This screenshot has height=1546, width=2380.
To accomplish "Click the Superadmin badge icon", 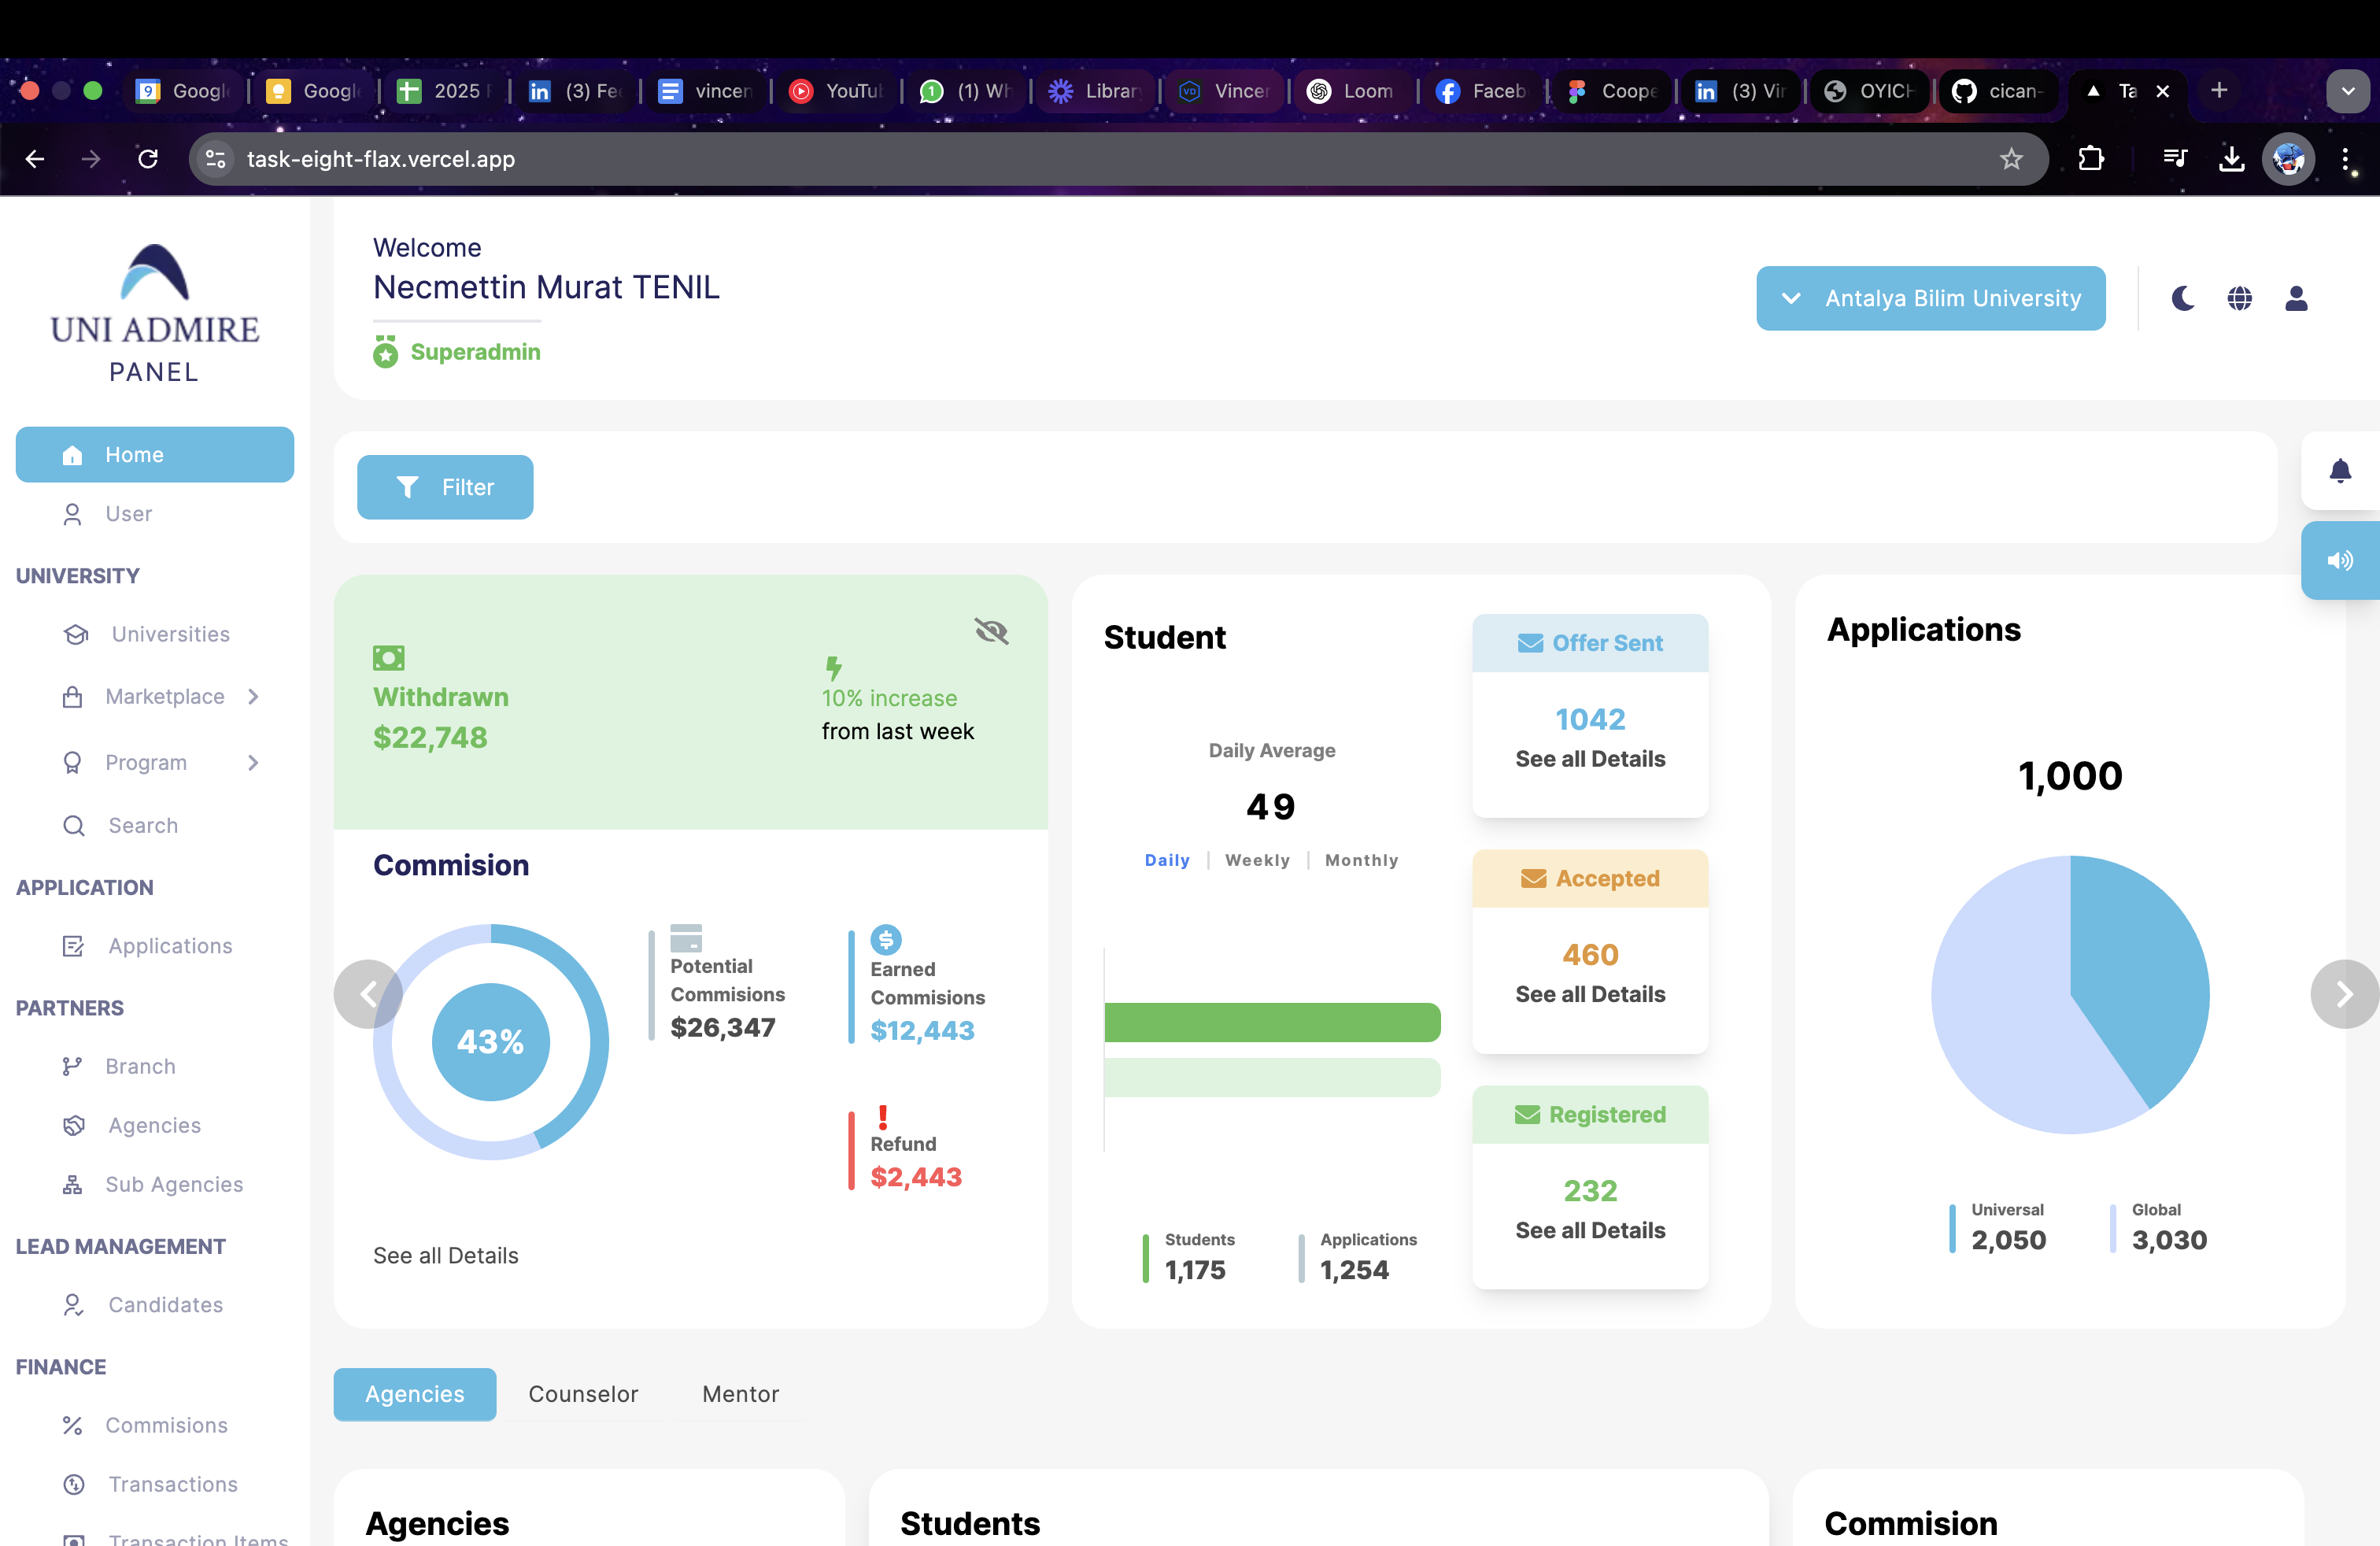I will [385, 352].
